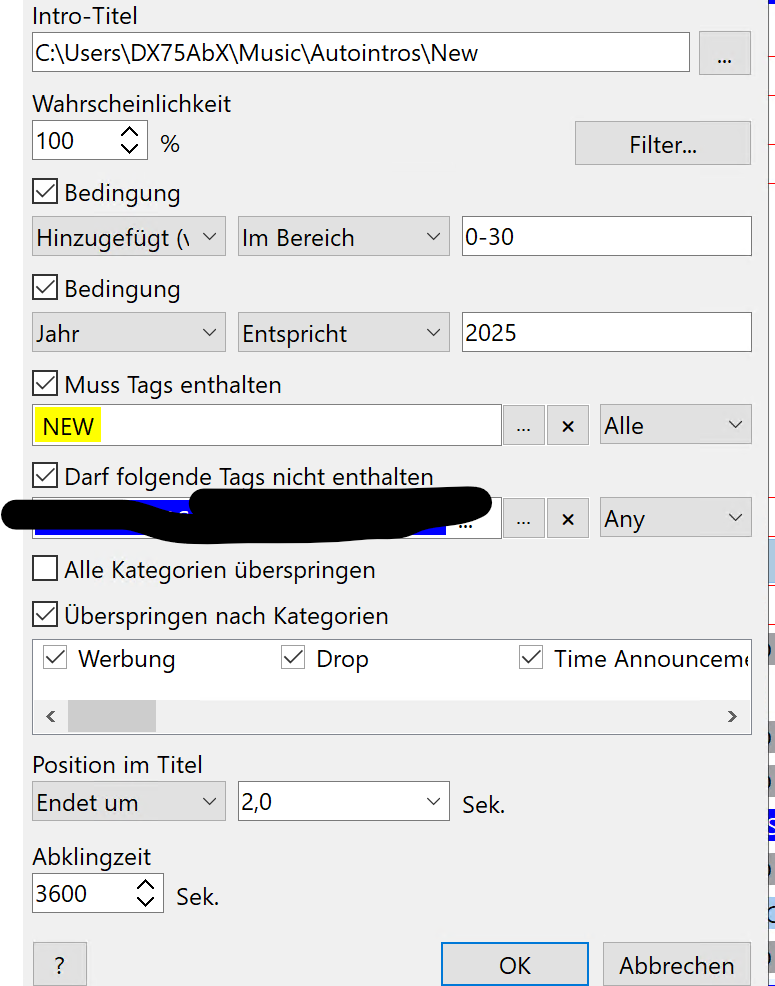775x986 pixels.
Task: Clear the Muss Tags field with x button
Action: tap(567, 426)
